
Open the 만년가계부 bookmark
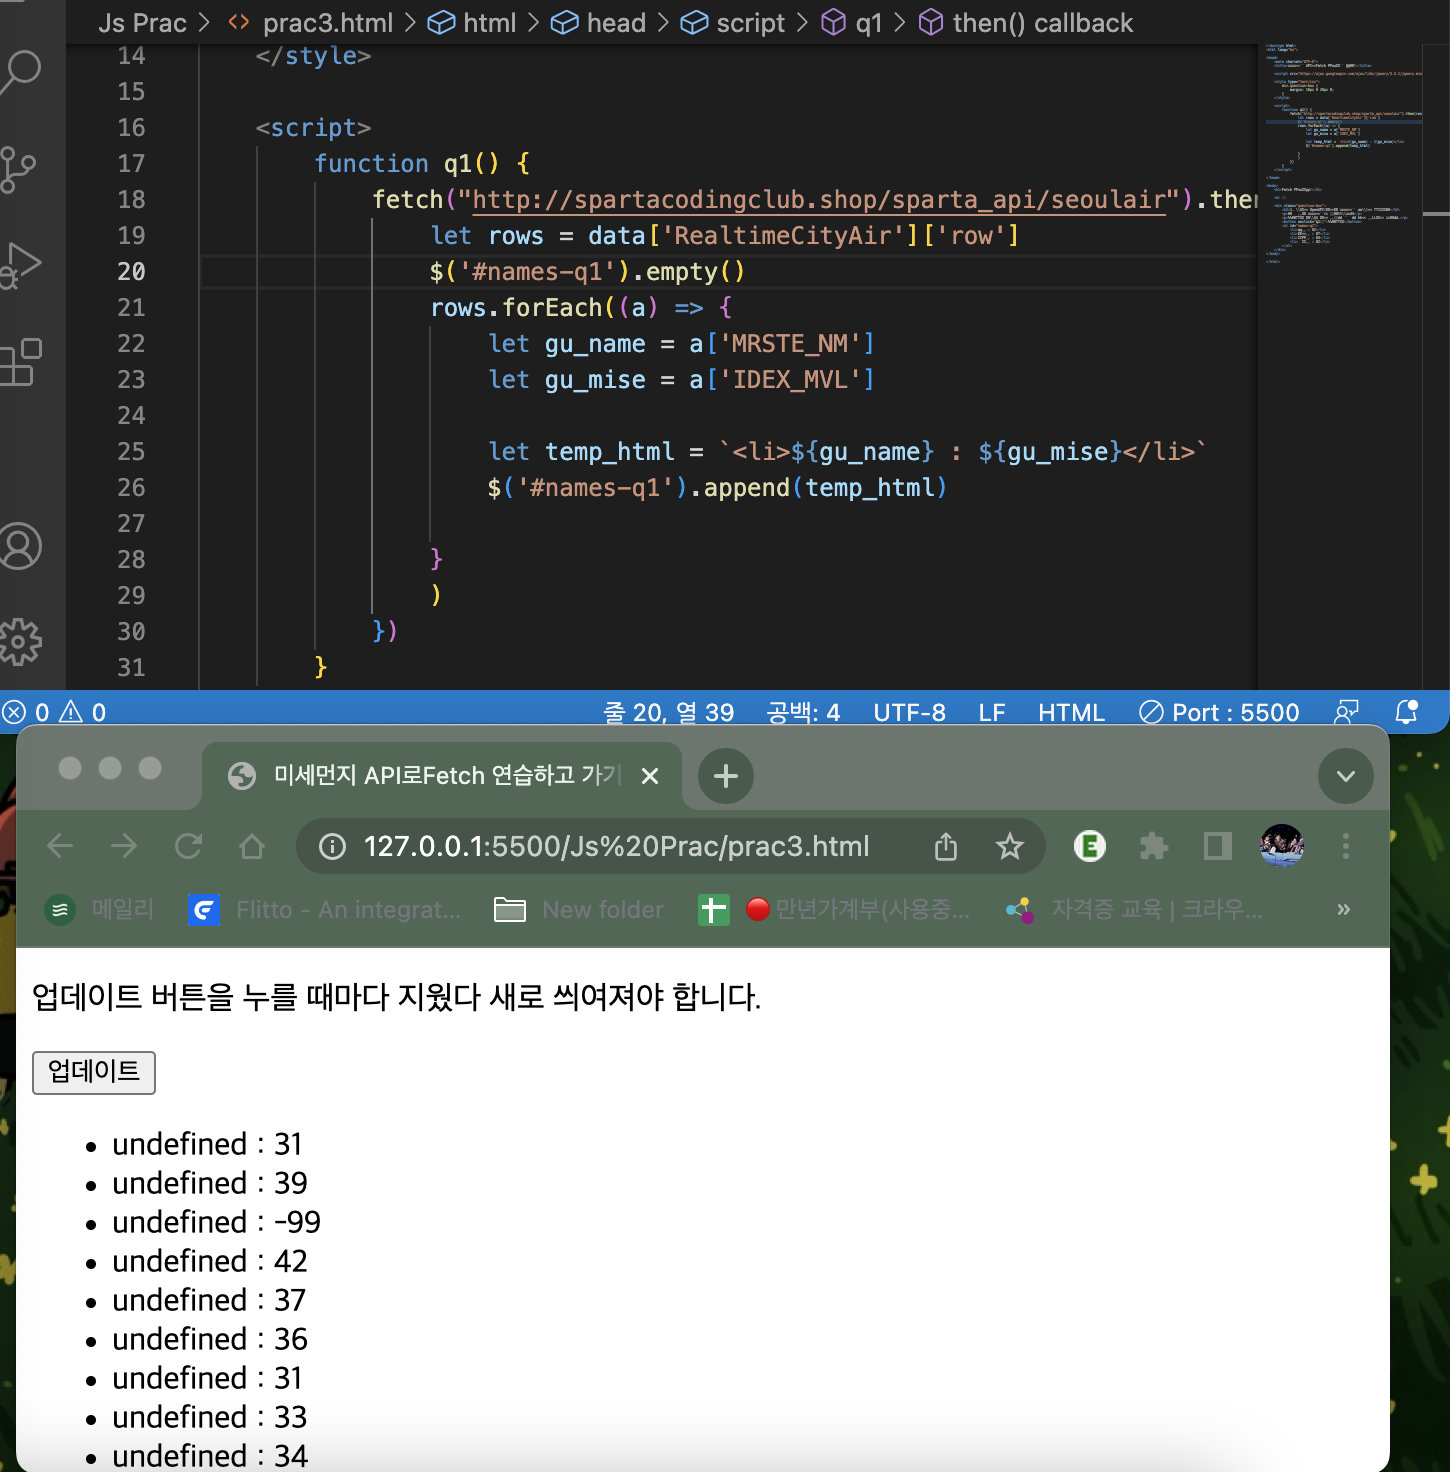click(858, 910)
